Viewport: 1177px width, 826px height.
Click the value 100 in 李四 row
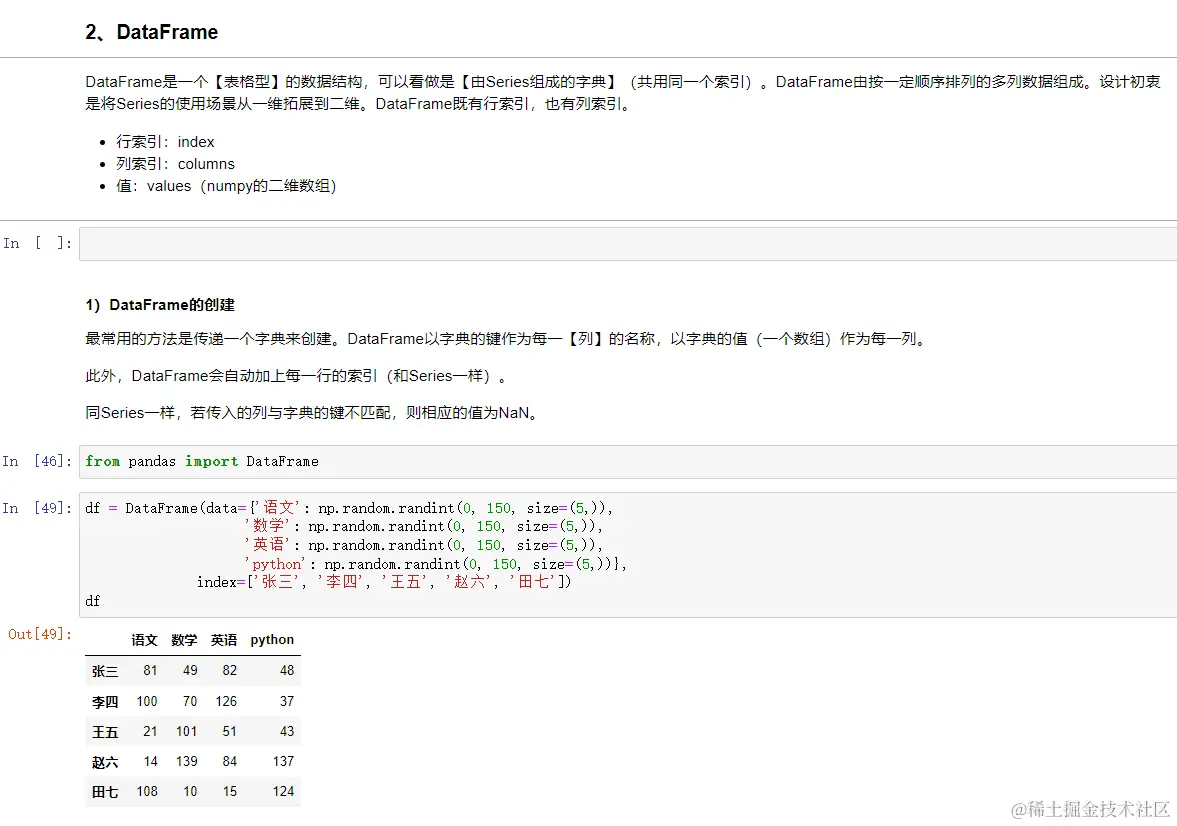[x=147, y=701]
